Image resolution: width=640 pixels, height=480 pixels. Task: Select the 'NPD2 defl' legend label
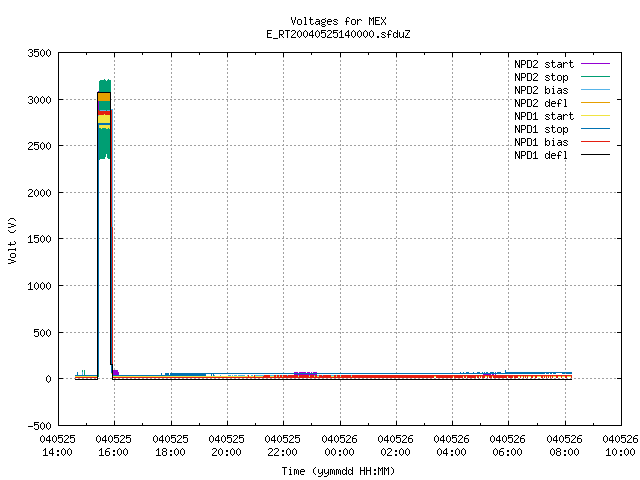tap(541, 103)
